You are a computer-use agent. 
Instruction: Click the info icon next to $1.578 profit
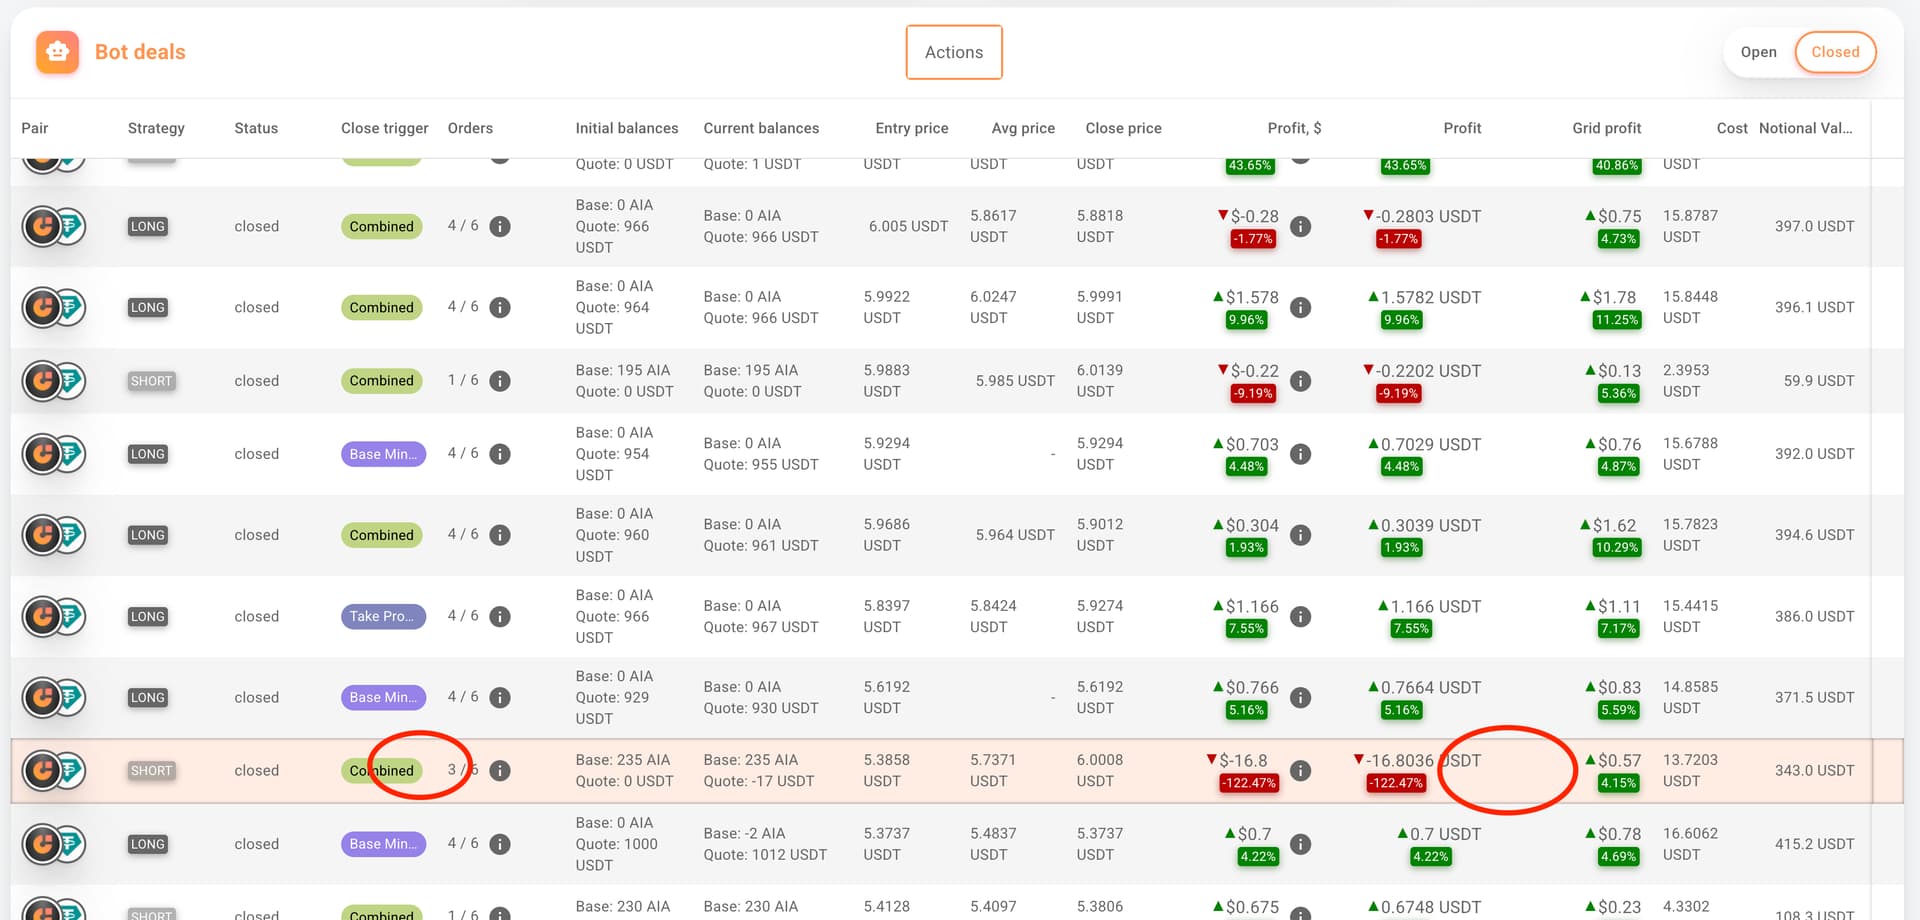[1300, 308]
